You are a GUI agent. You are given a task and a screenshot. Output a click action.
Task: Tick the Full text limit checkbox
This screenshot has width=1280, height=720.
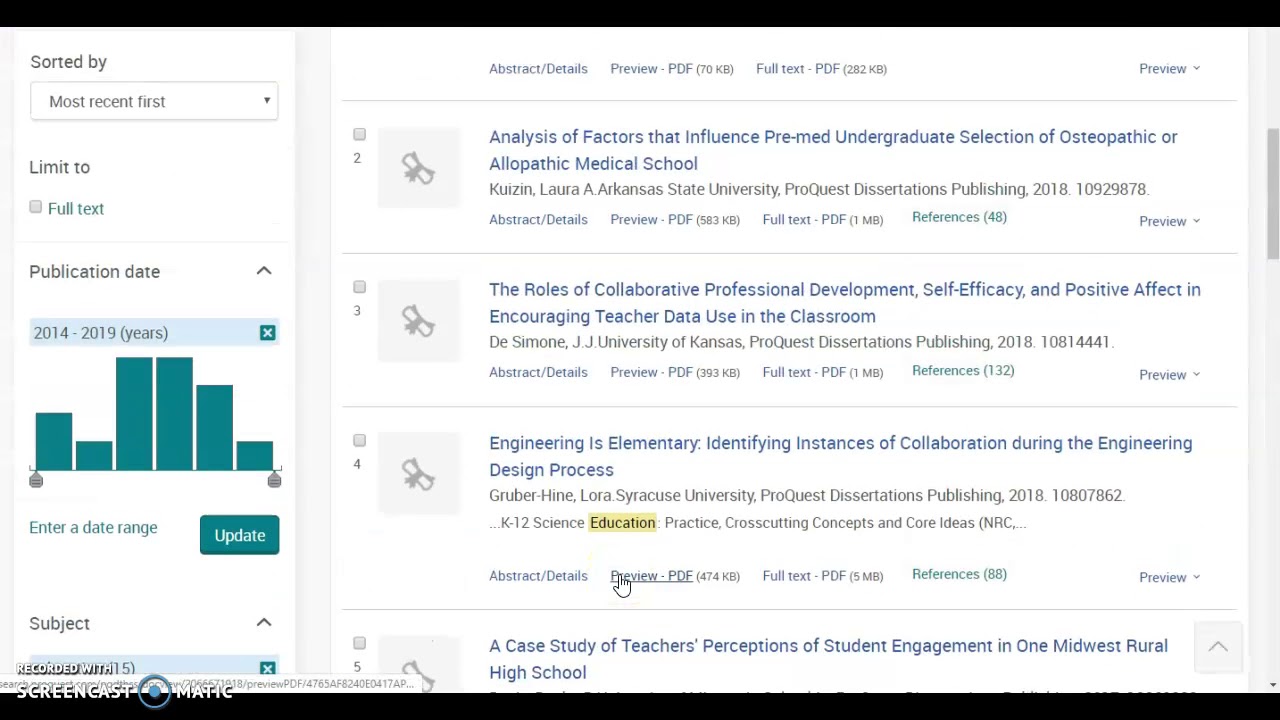[36, 207]
